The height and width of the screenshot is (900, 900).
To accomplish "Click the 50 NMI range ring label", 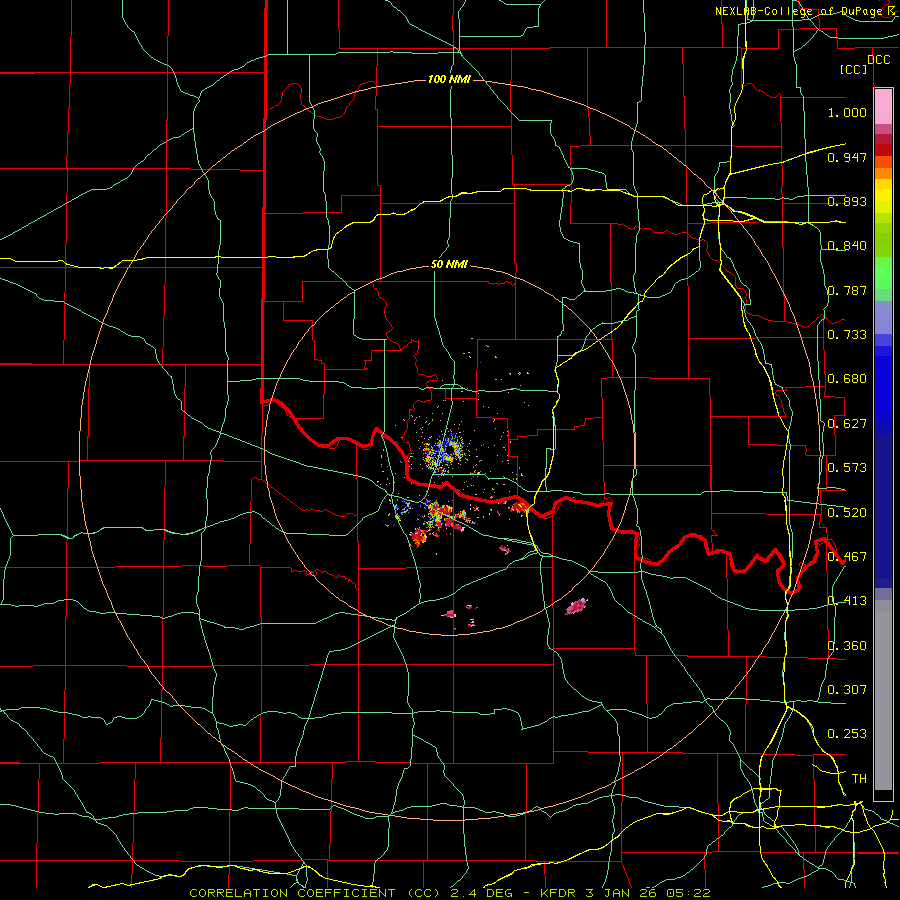I will tap(449, 264).
